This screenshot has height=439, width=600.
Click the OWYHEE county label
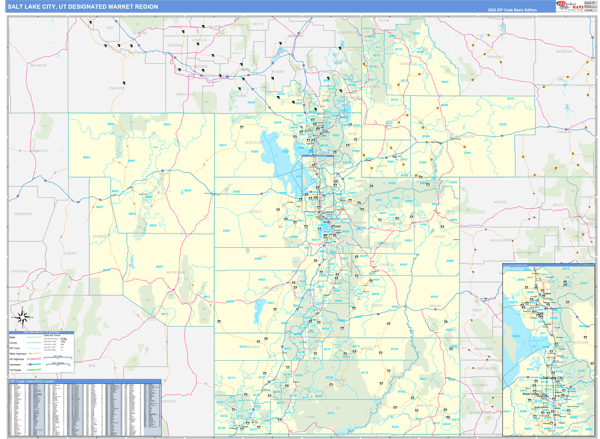click(117, 88)
